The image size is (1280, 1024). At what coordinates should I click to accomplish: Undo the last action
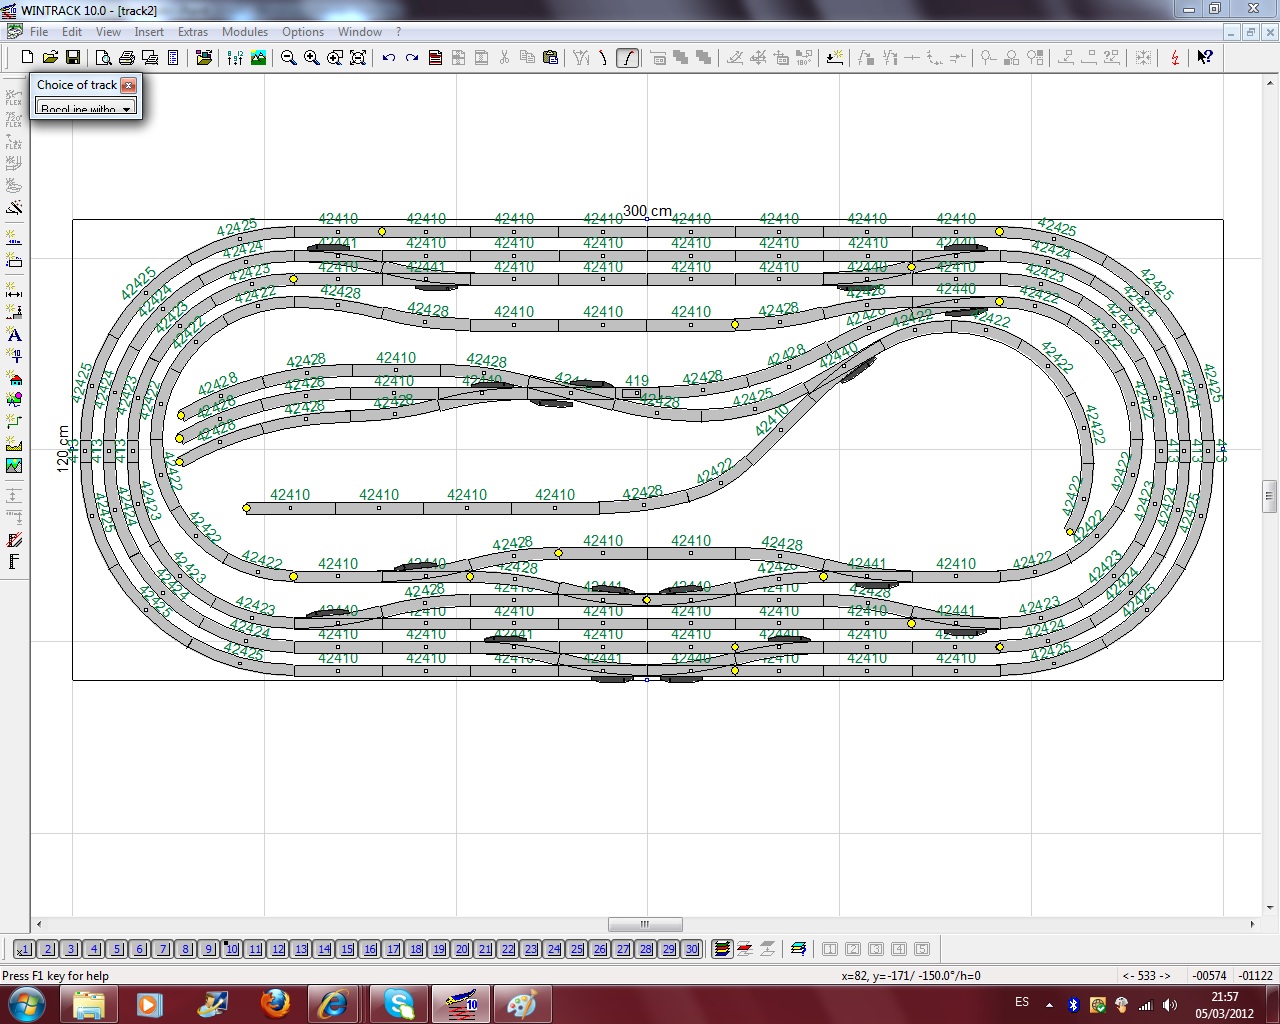[389, 58]
